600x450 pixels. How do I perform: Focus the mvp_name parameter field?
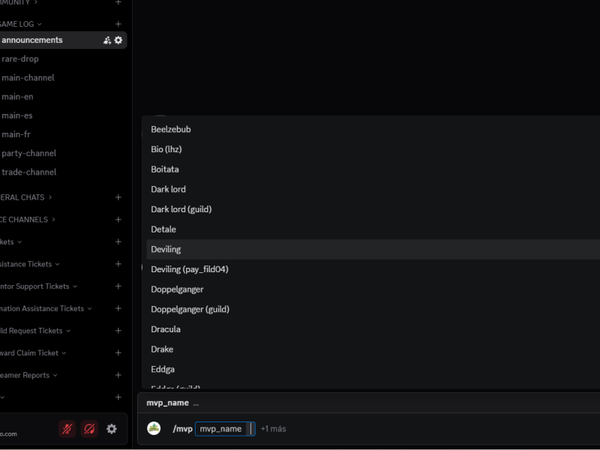[225, 429]
